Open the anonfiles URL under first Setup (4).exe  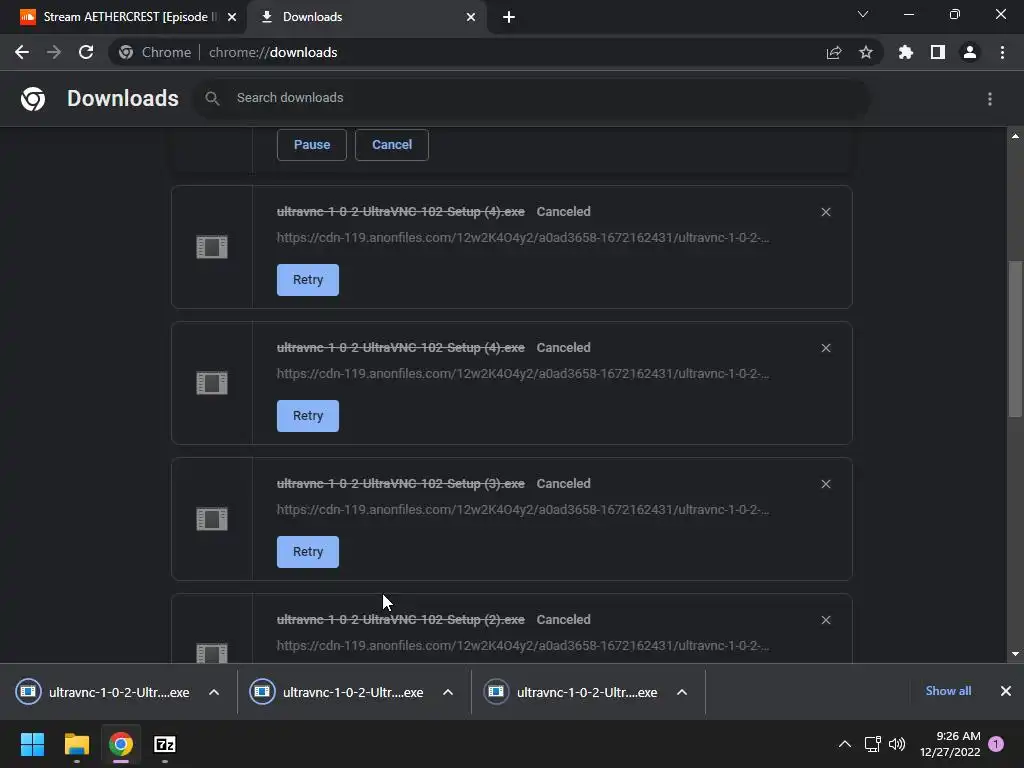pos(523,238)
